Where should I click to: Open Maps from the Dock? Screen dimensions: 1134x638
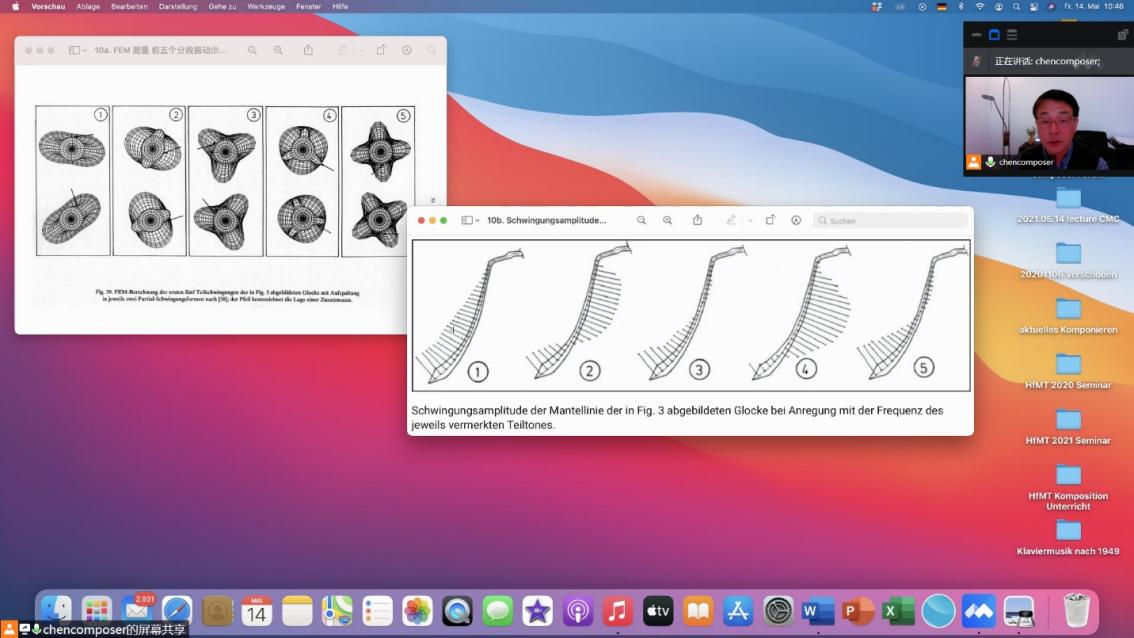coord(337,612)
